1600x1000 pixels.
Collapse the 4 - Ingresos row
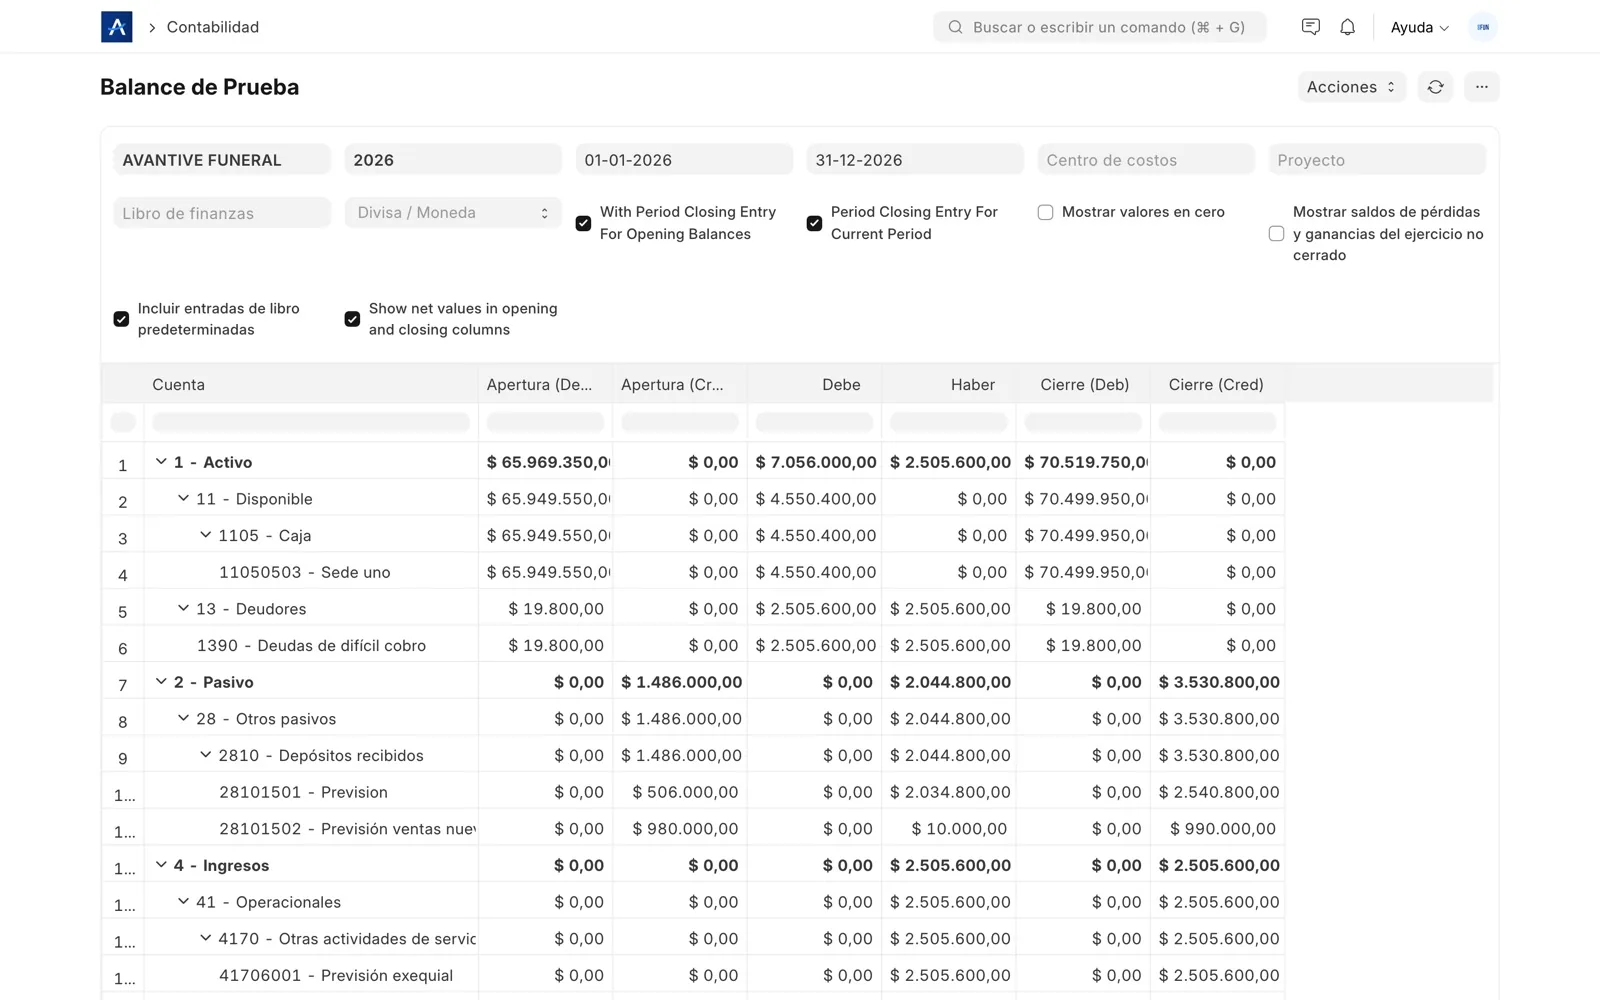click(161, 865)
